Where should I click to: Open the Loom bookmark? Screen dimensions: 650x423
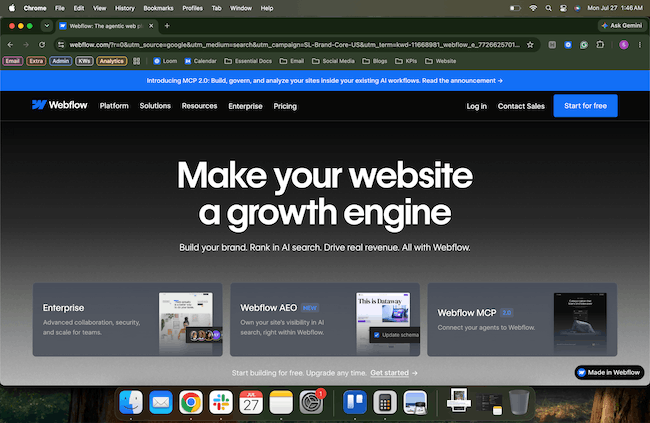click(165, 61)
